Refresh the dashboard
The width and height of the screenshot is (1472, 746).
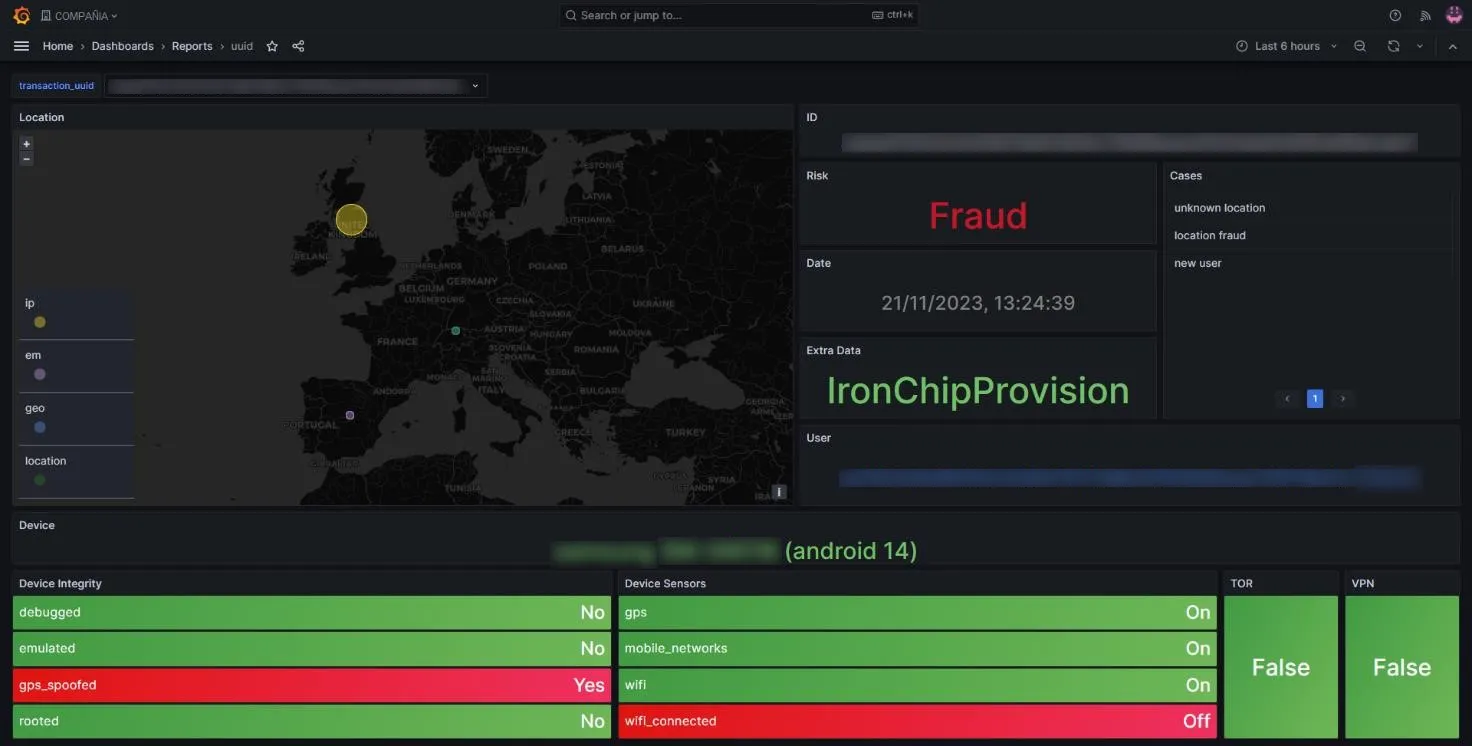(x=1393, y=46)
